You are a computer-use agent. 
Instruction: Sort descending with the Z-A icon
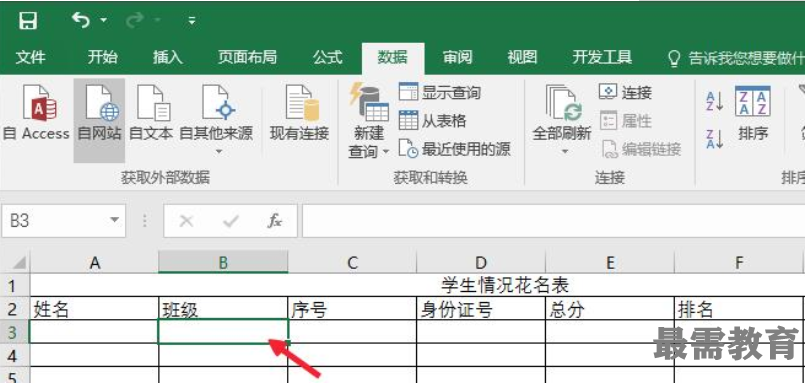[714, 139]
